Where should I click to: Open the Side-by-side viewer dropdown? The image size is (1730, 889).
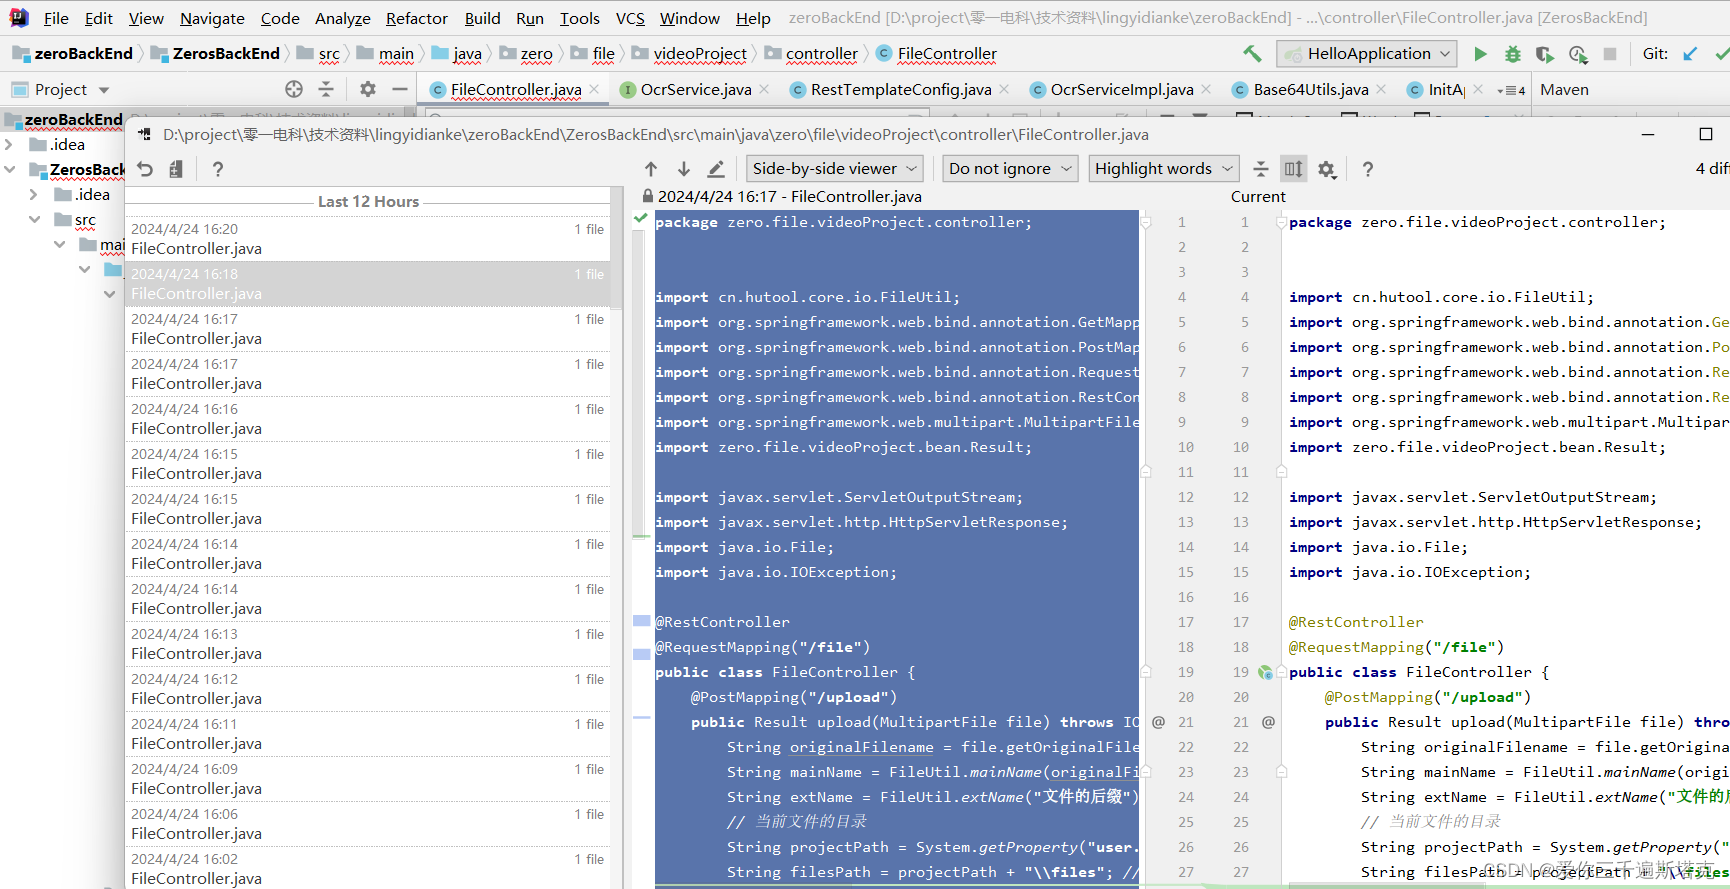(x=834, y=169)
